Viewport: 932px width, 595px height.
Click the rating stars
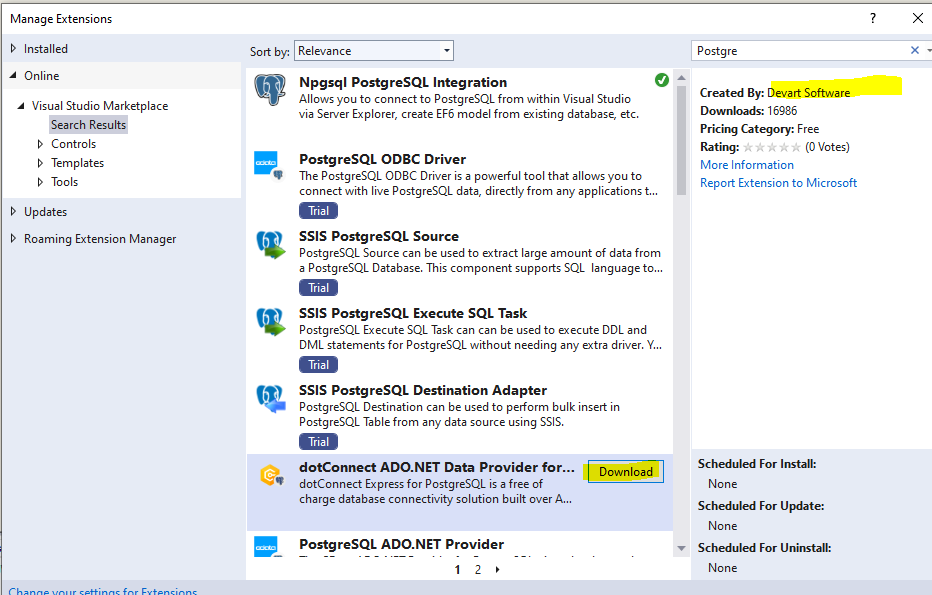(x=772, y=147)
